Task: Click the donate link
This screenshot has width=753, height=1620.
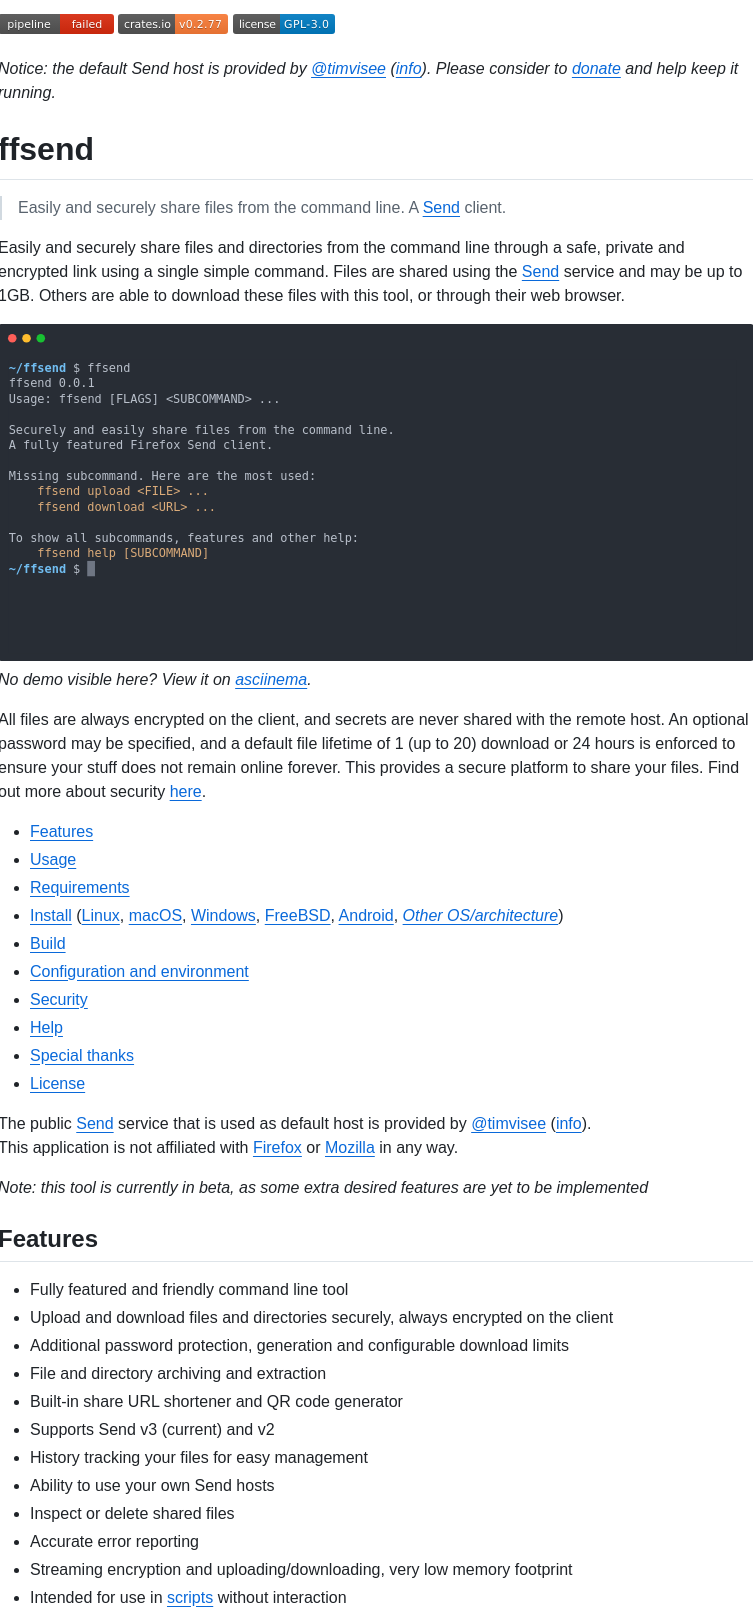Action: pos(596,69)
